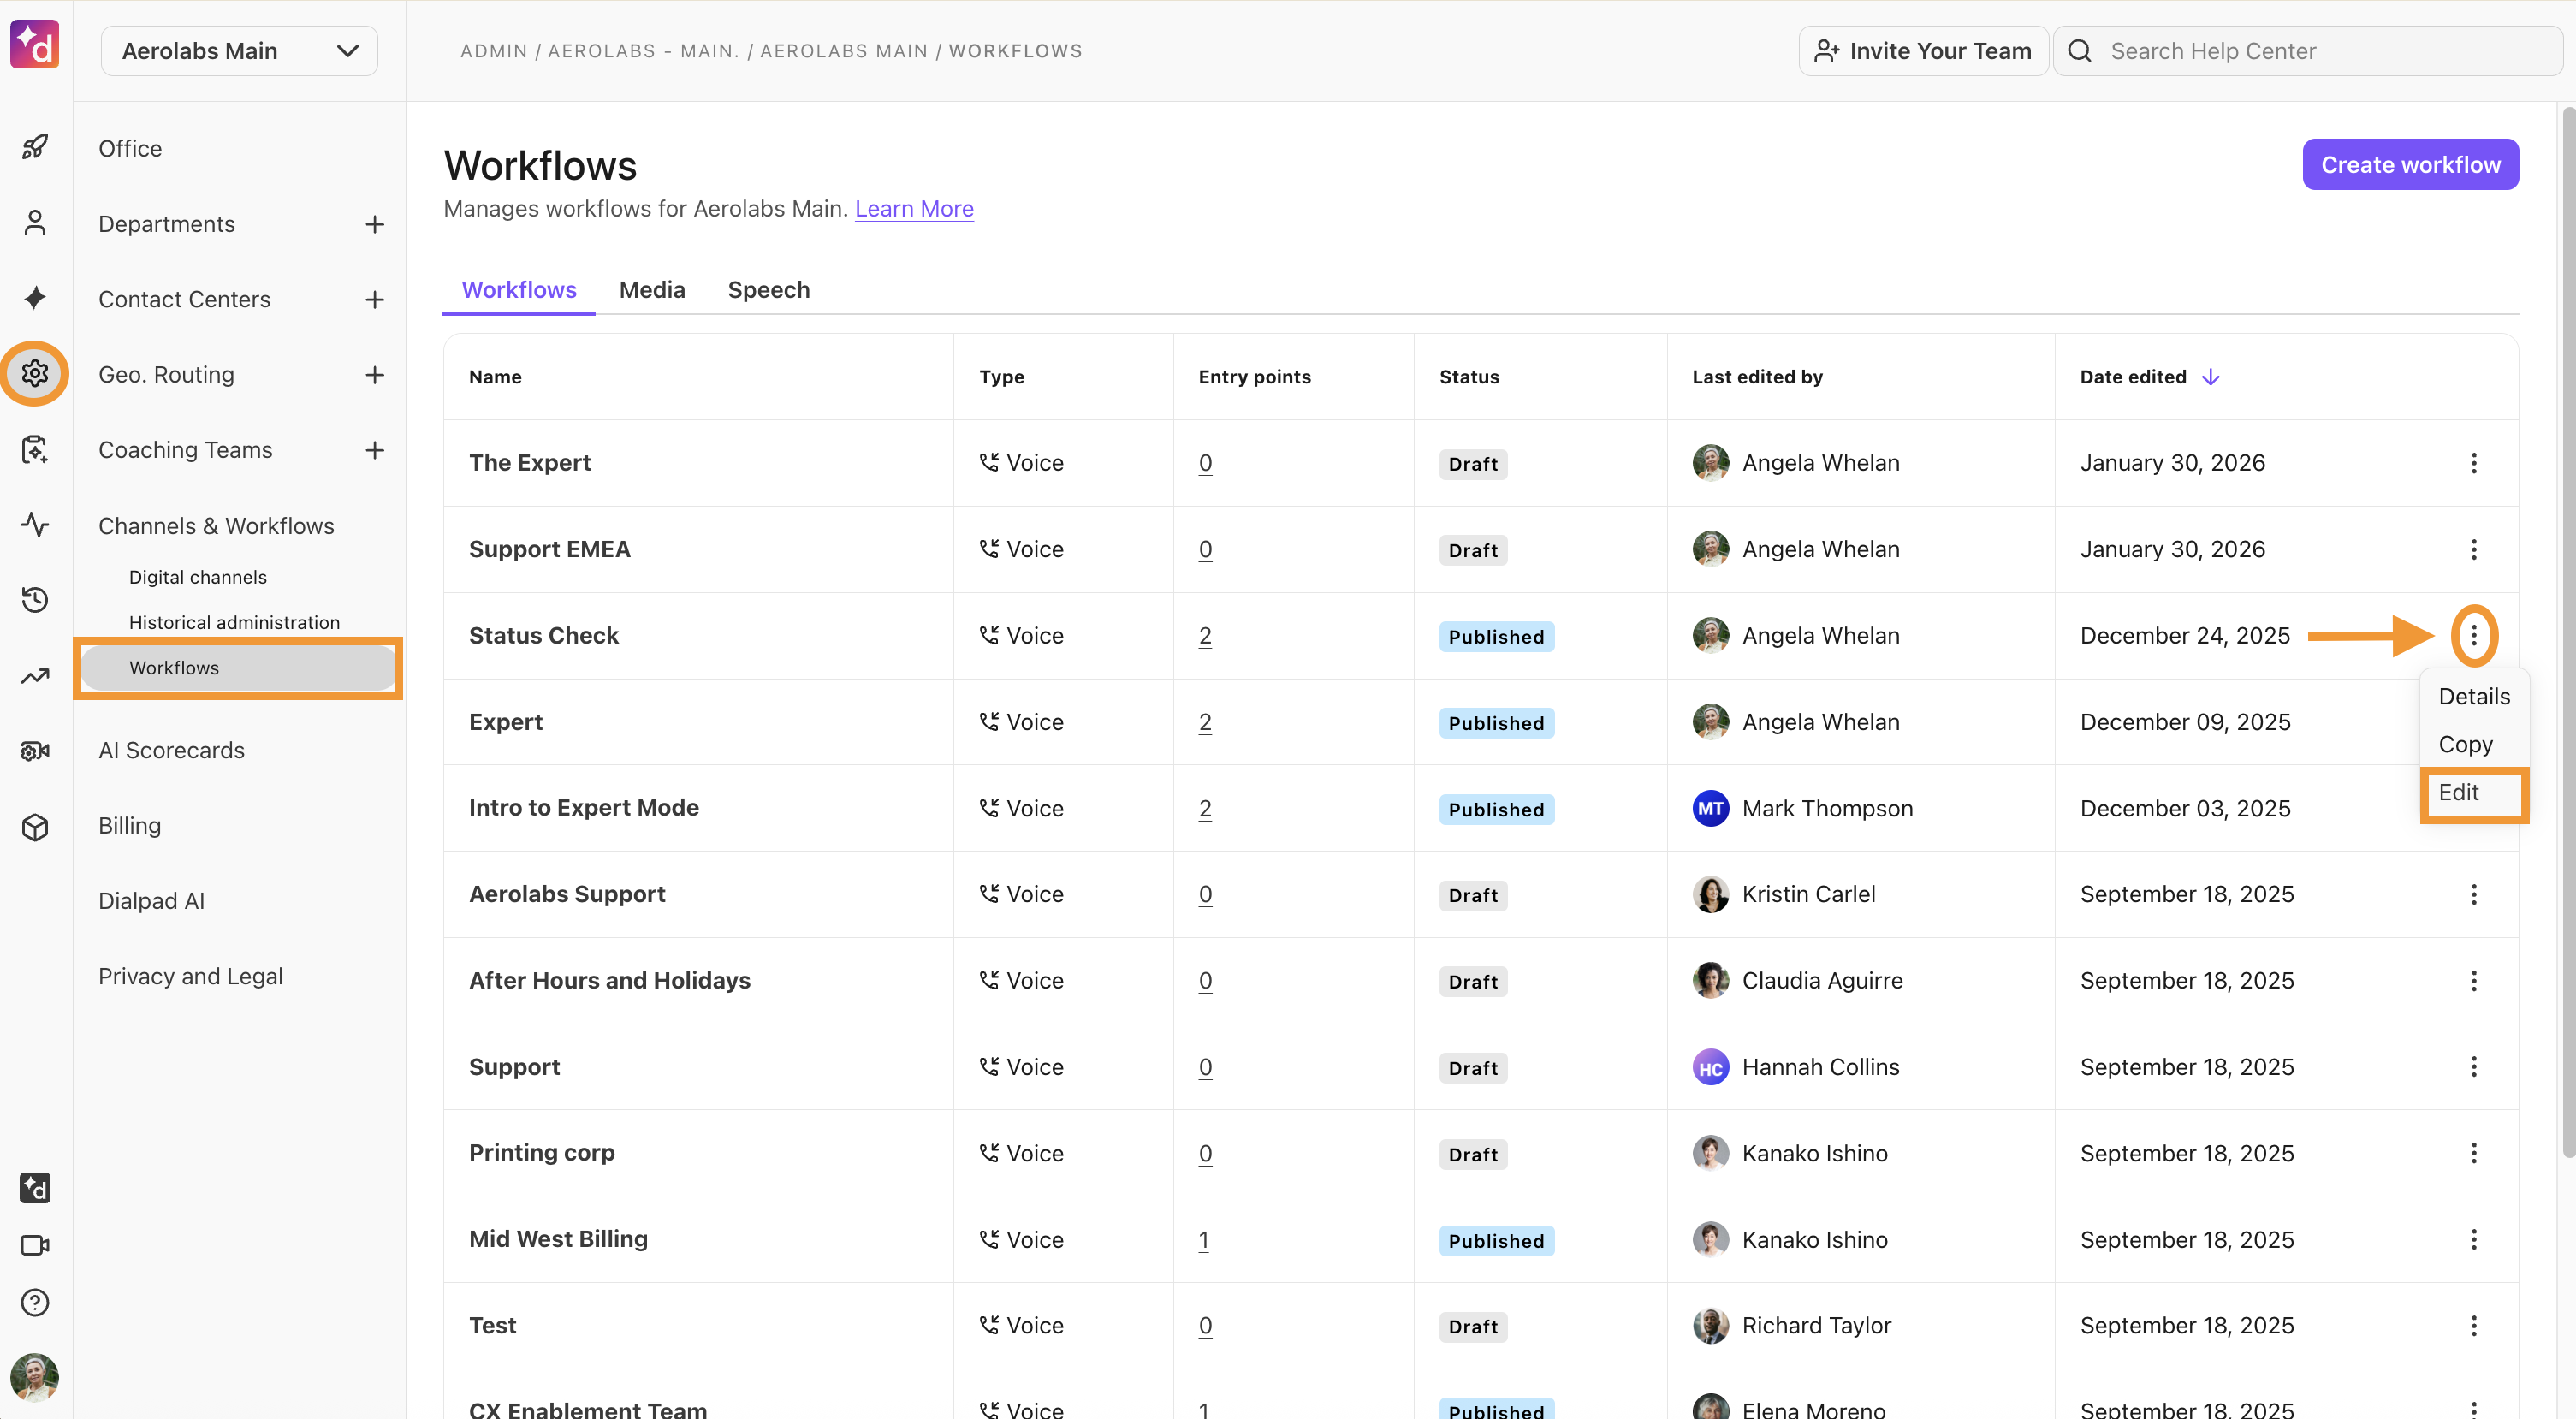Open the activity pulse sidebar icon
Image resolution: width=2576 pixels, height=1419 pixels.
coord(35,524)
